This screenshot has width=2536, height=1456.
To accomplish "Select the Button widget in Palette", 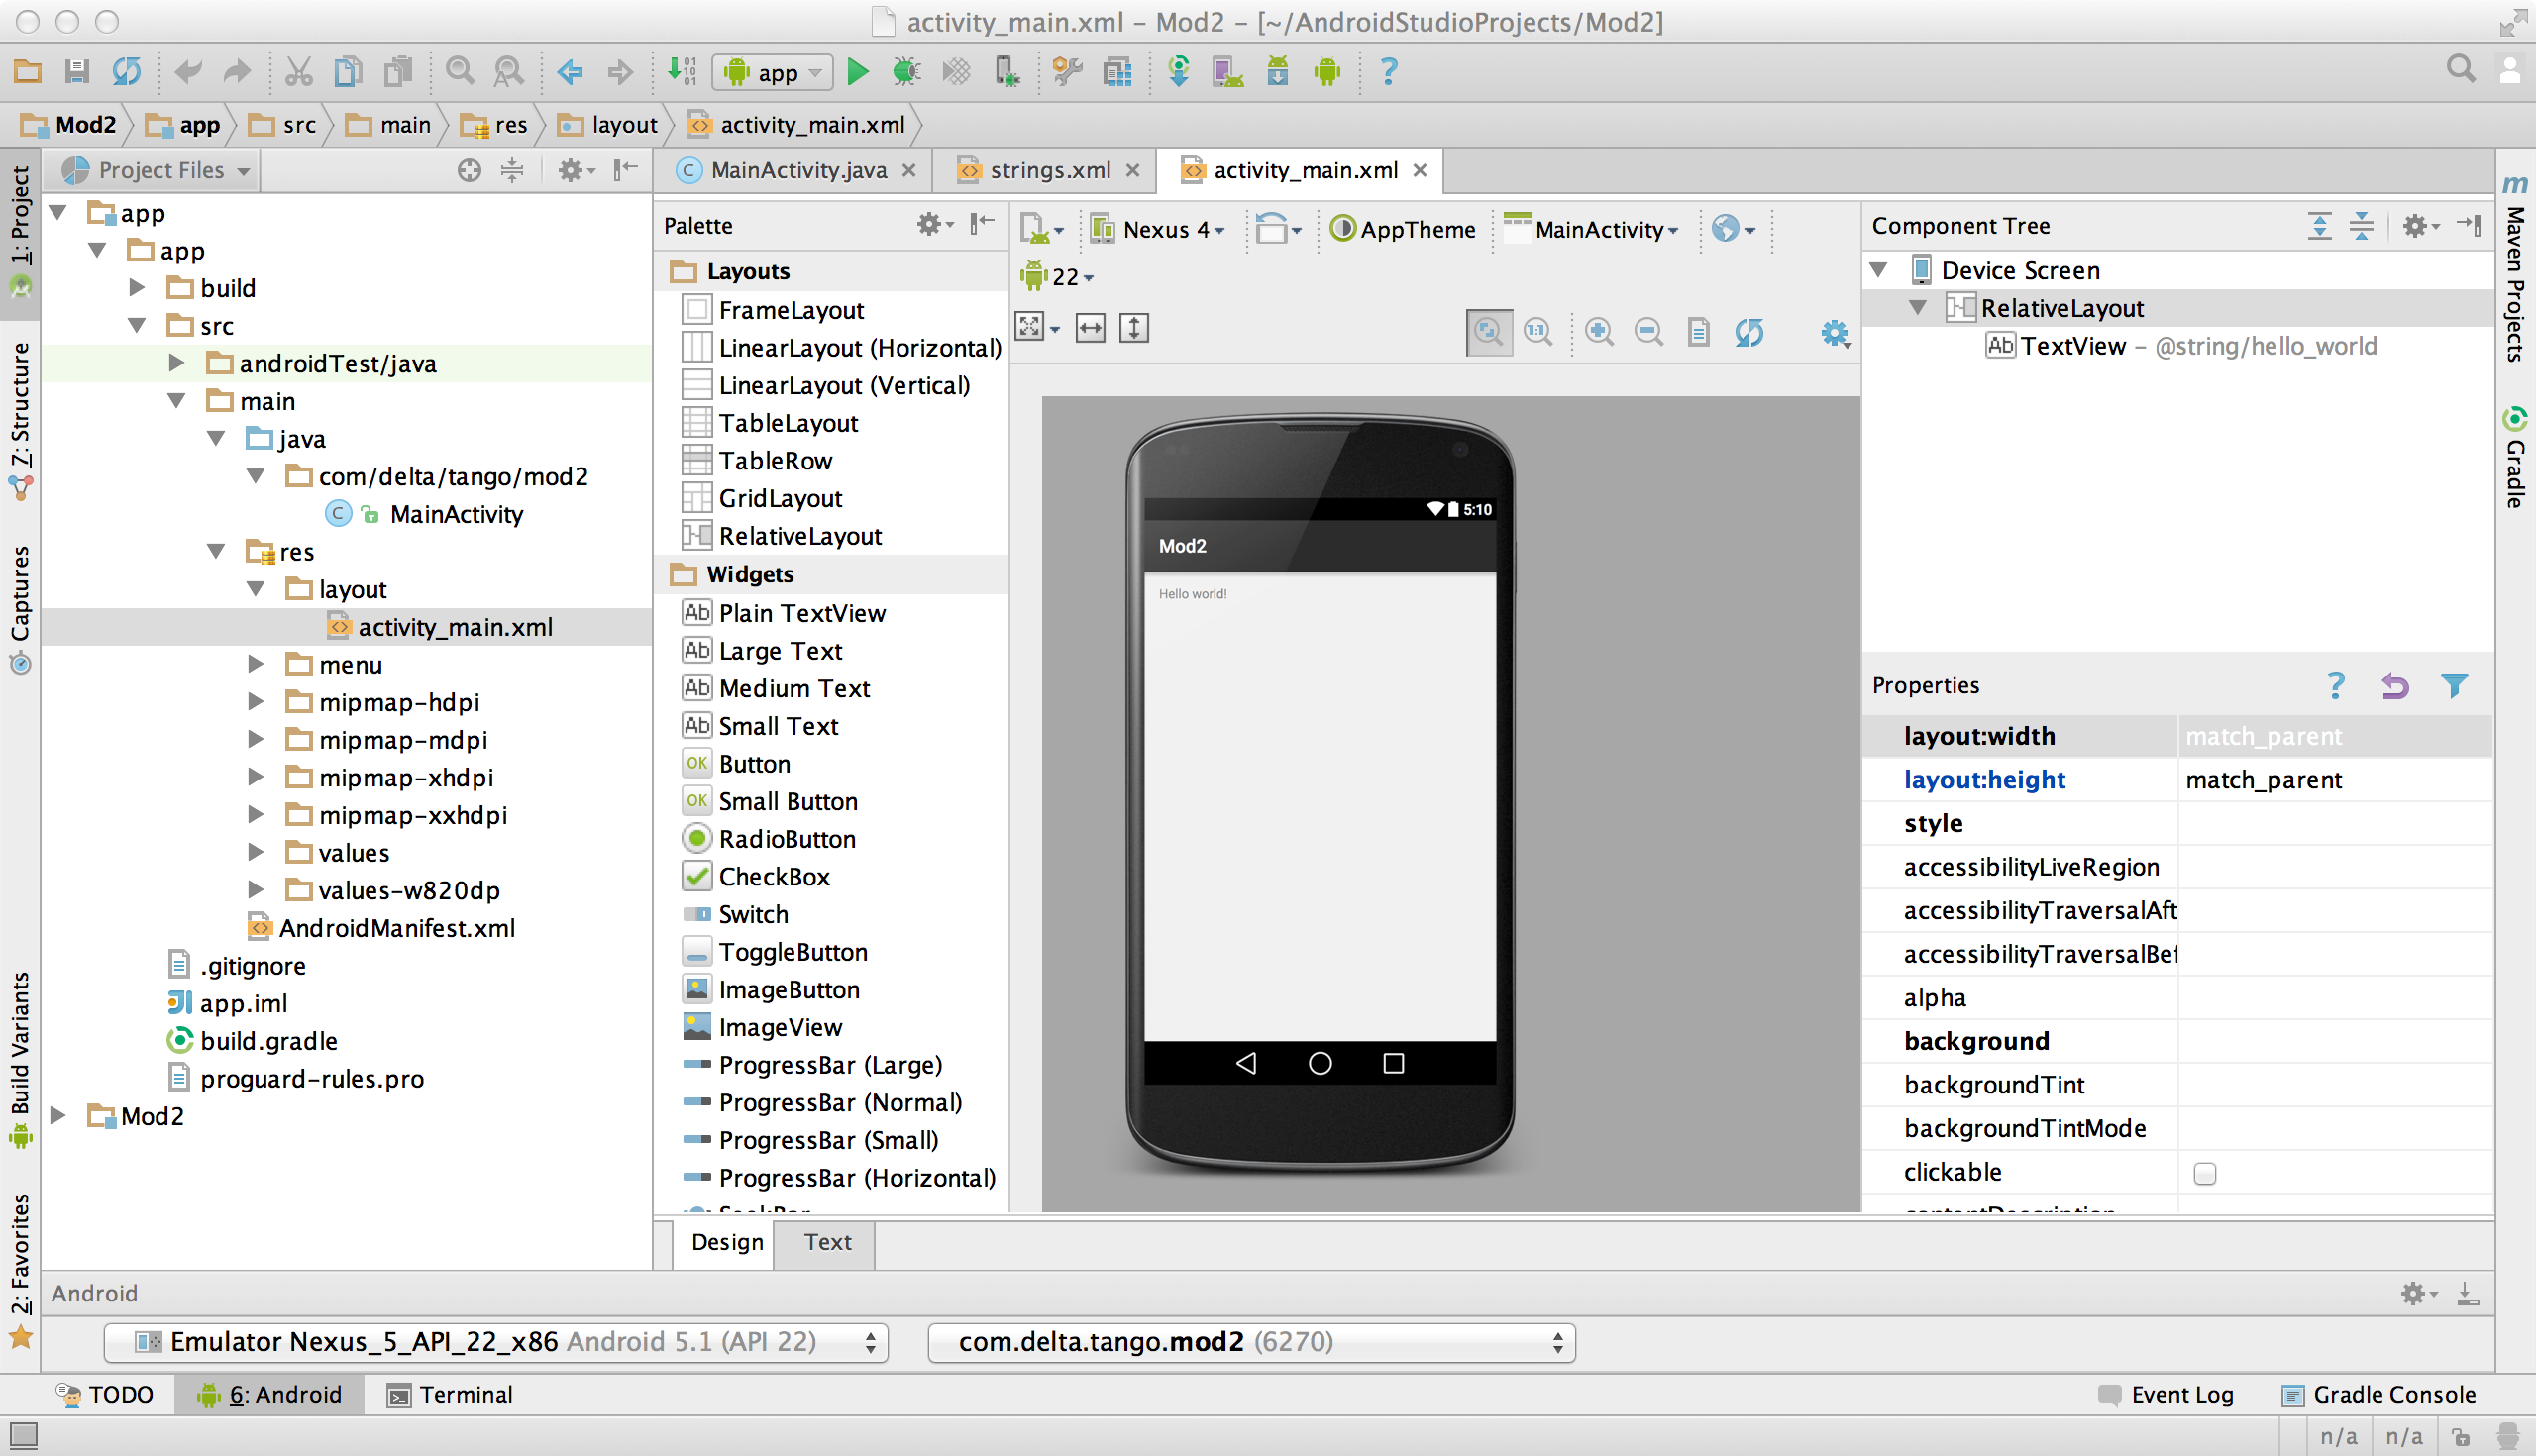I will click(x=754, y=764).
